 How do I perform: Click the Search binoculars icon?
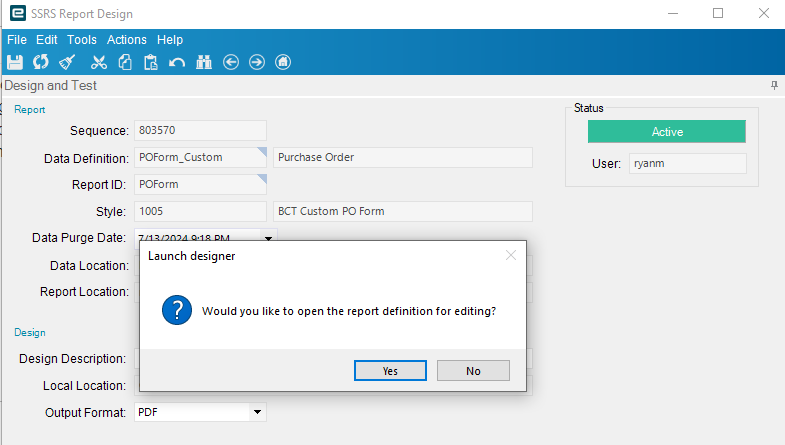tap(204, 62)
